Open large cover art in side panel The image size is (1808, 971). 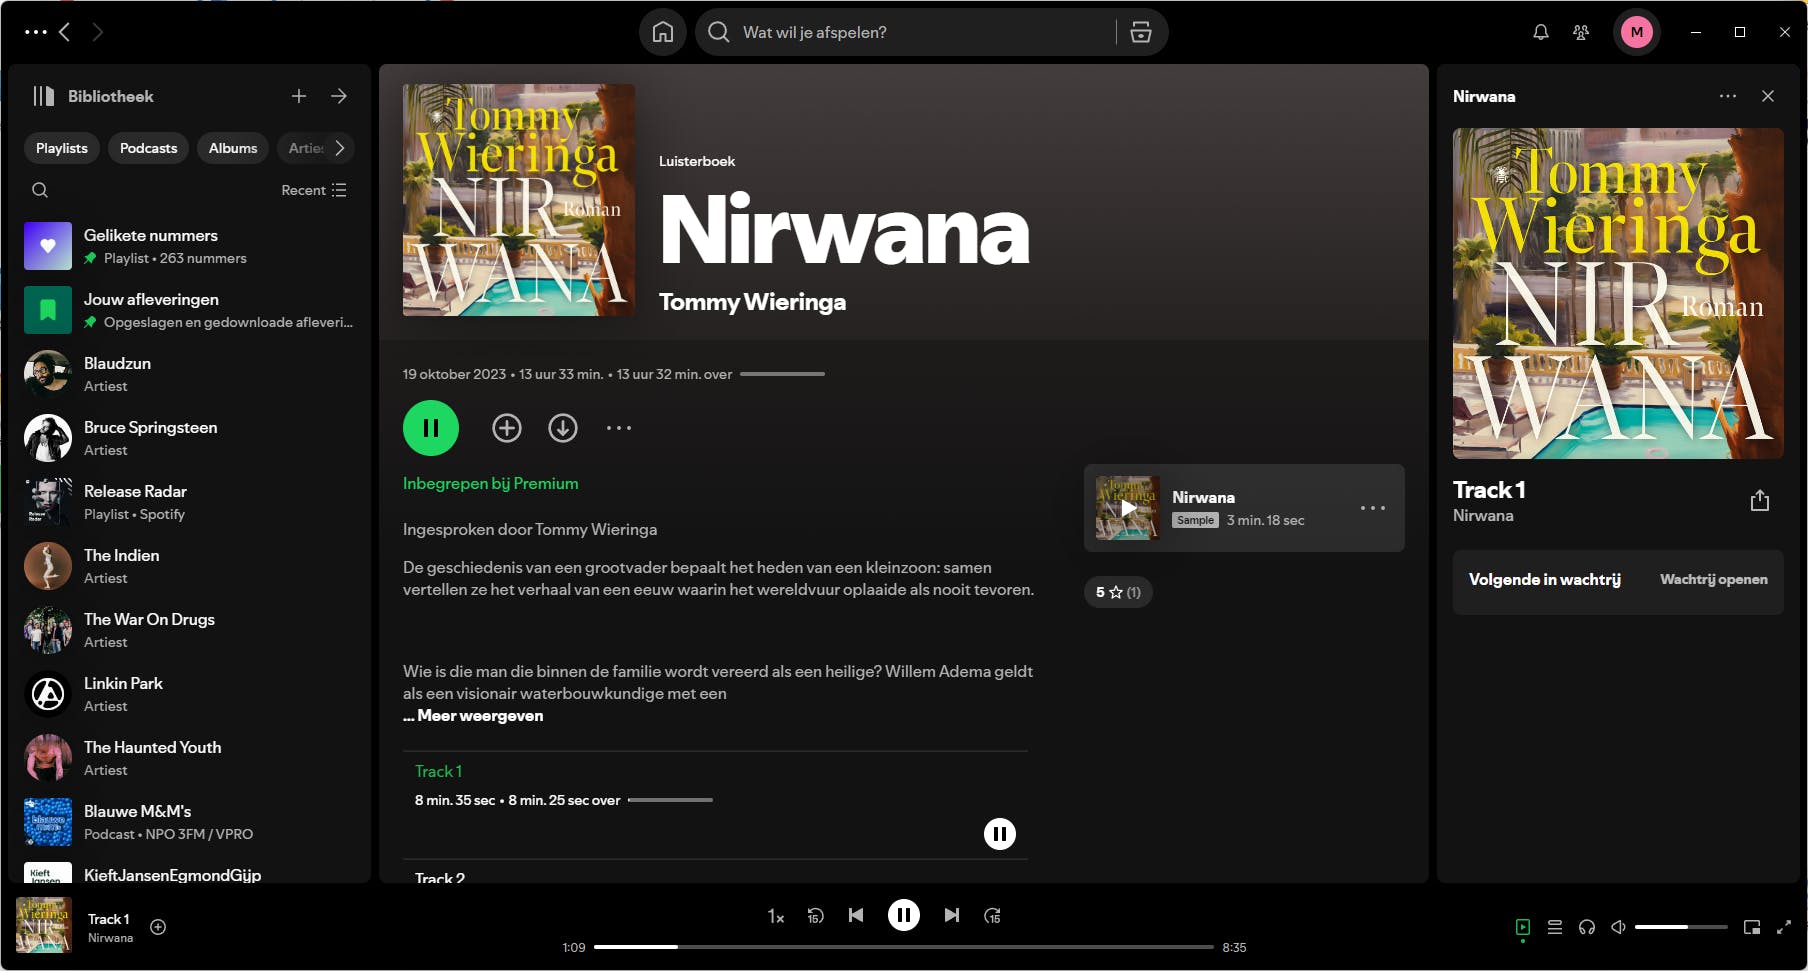click(1618, 293)
